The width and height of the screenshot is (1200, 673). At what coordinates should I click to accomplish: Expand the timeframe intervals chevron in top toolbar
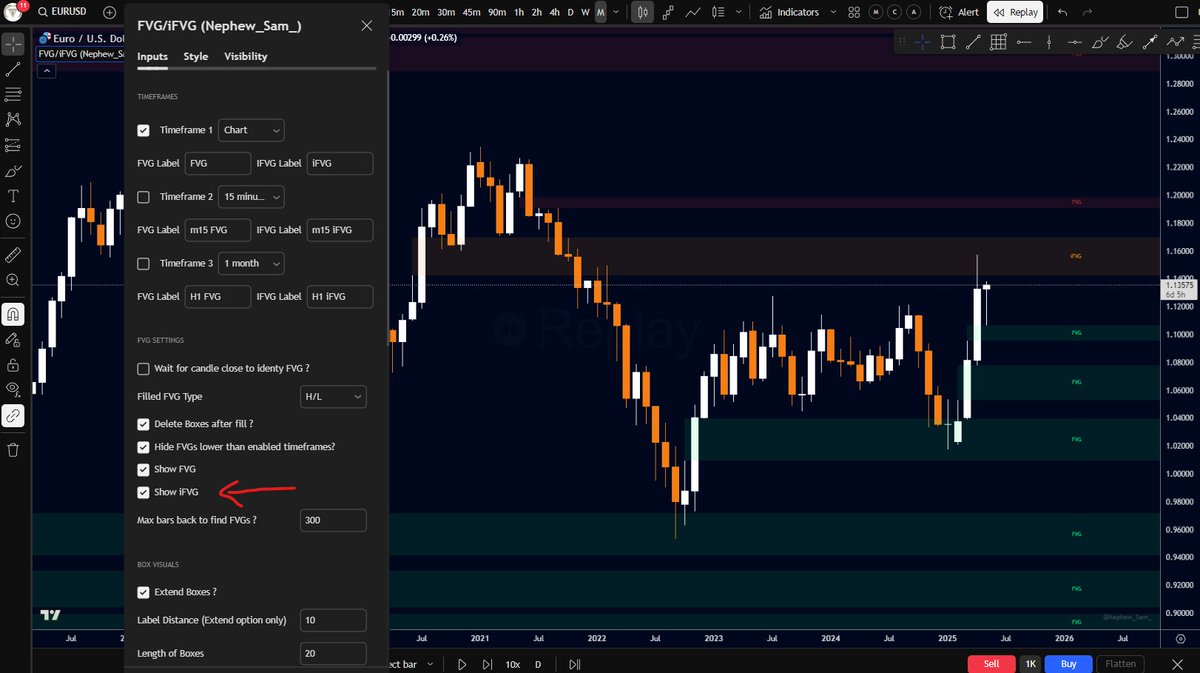(616, 13)
